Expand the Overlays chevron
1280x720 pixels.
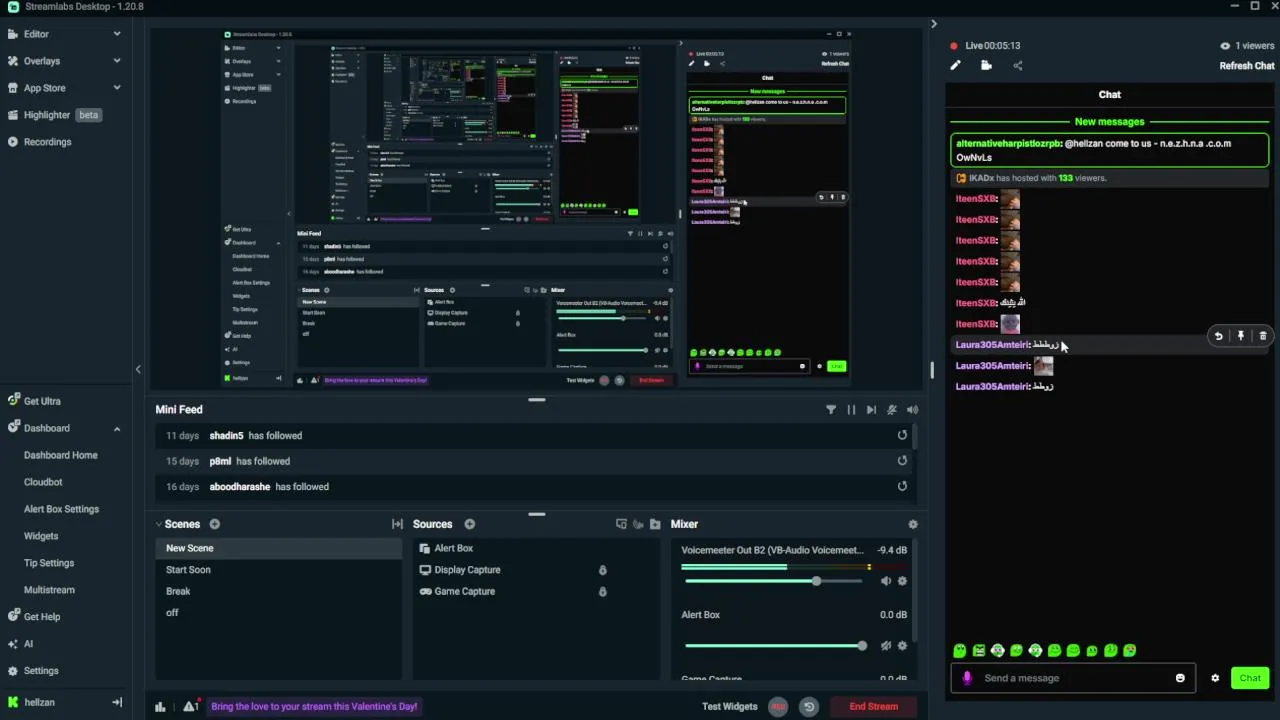[x=117, y=61]
